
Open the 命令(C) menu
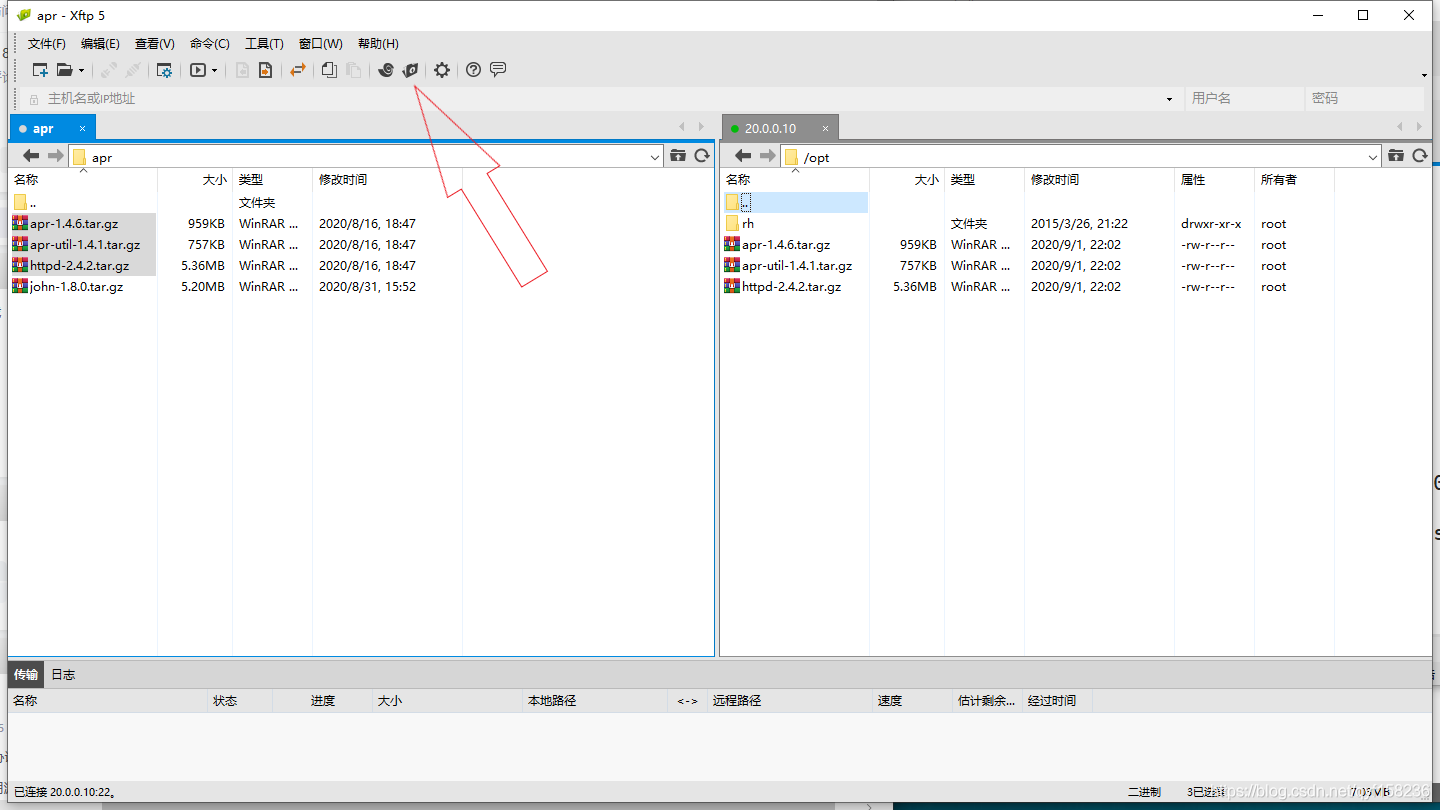tap(210, 44)
